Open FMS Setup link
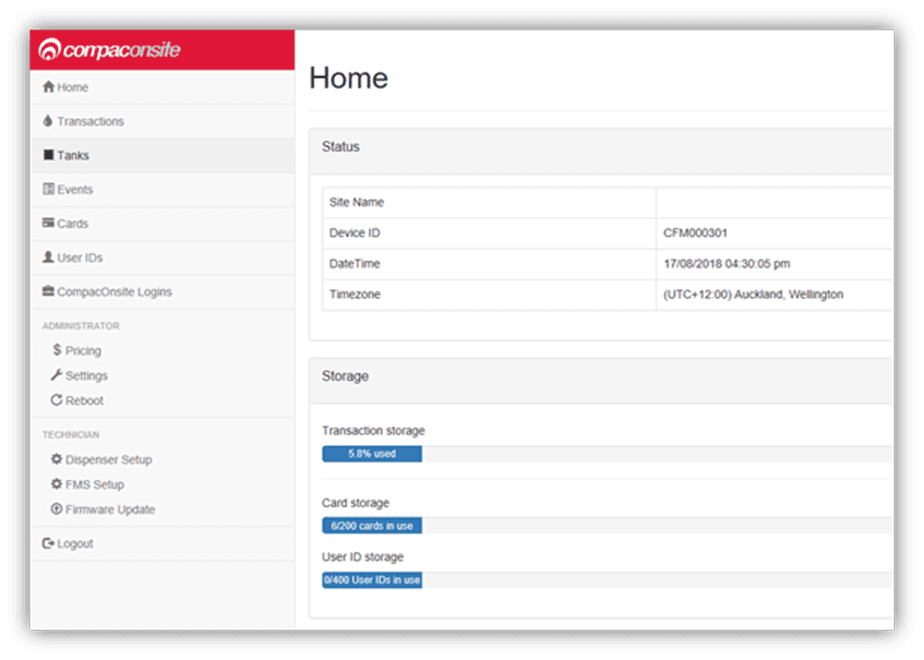Viewport: 924px width, 660px height. pyautogui.click(x=94, y=485)
